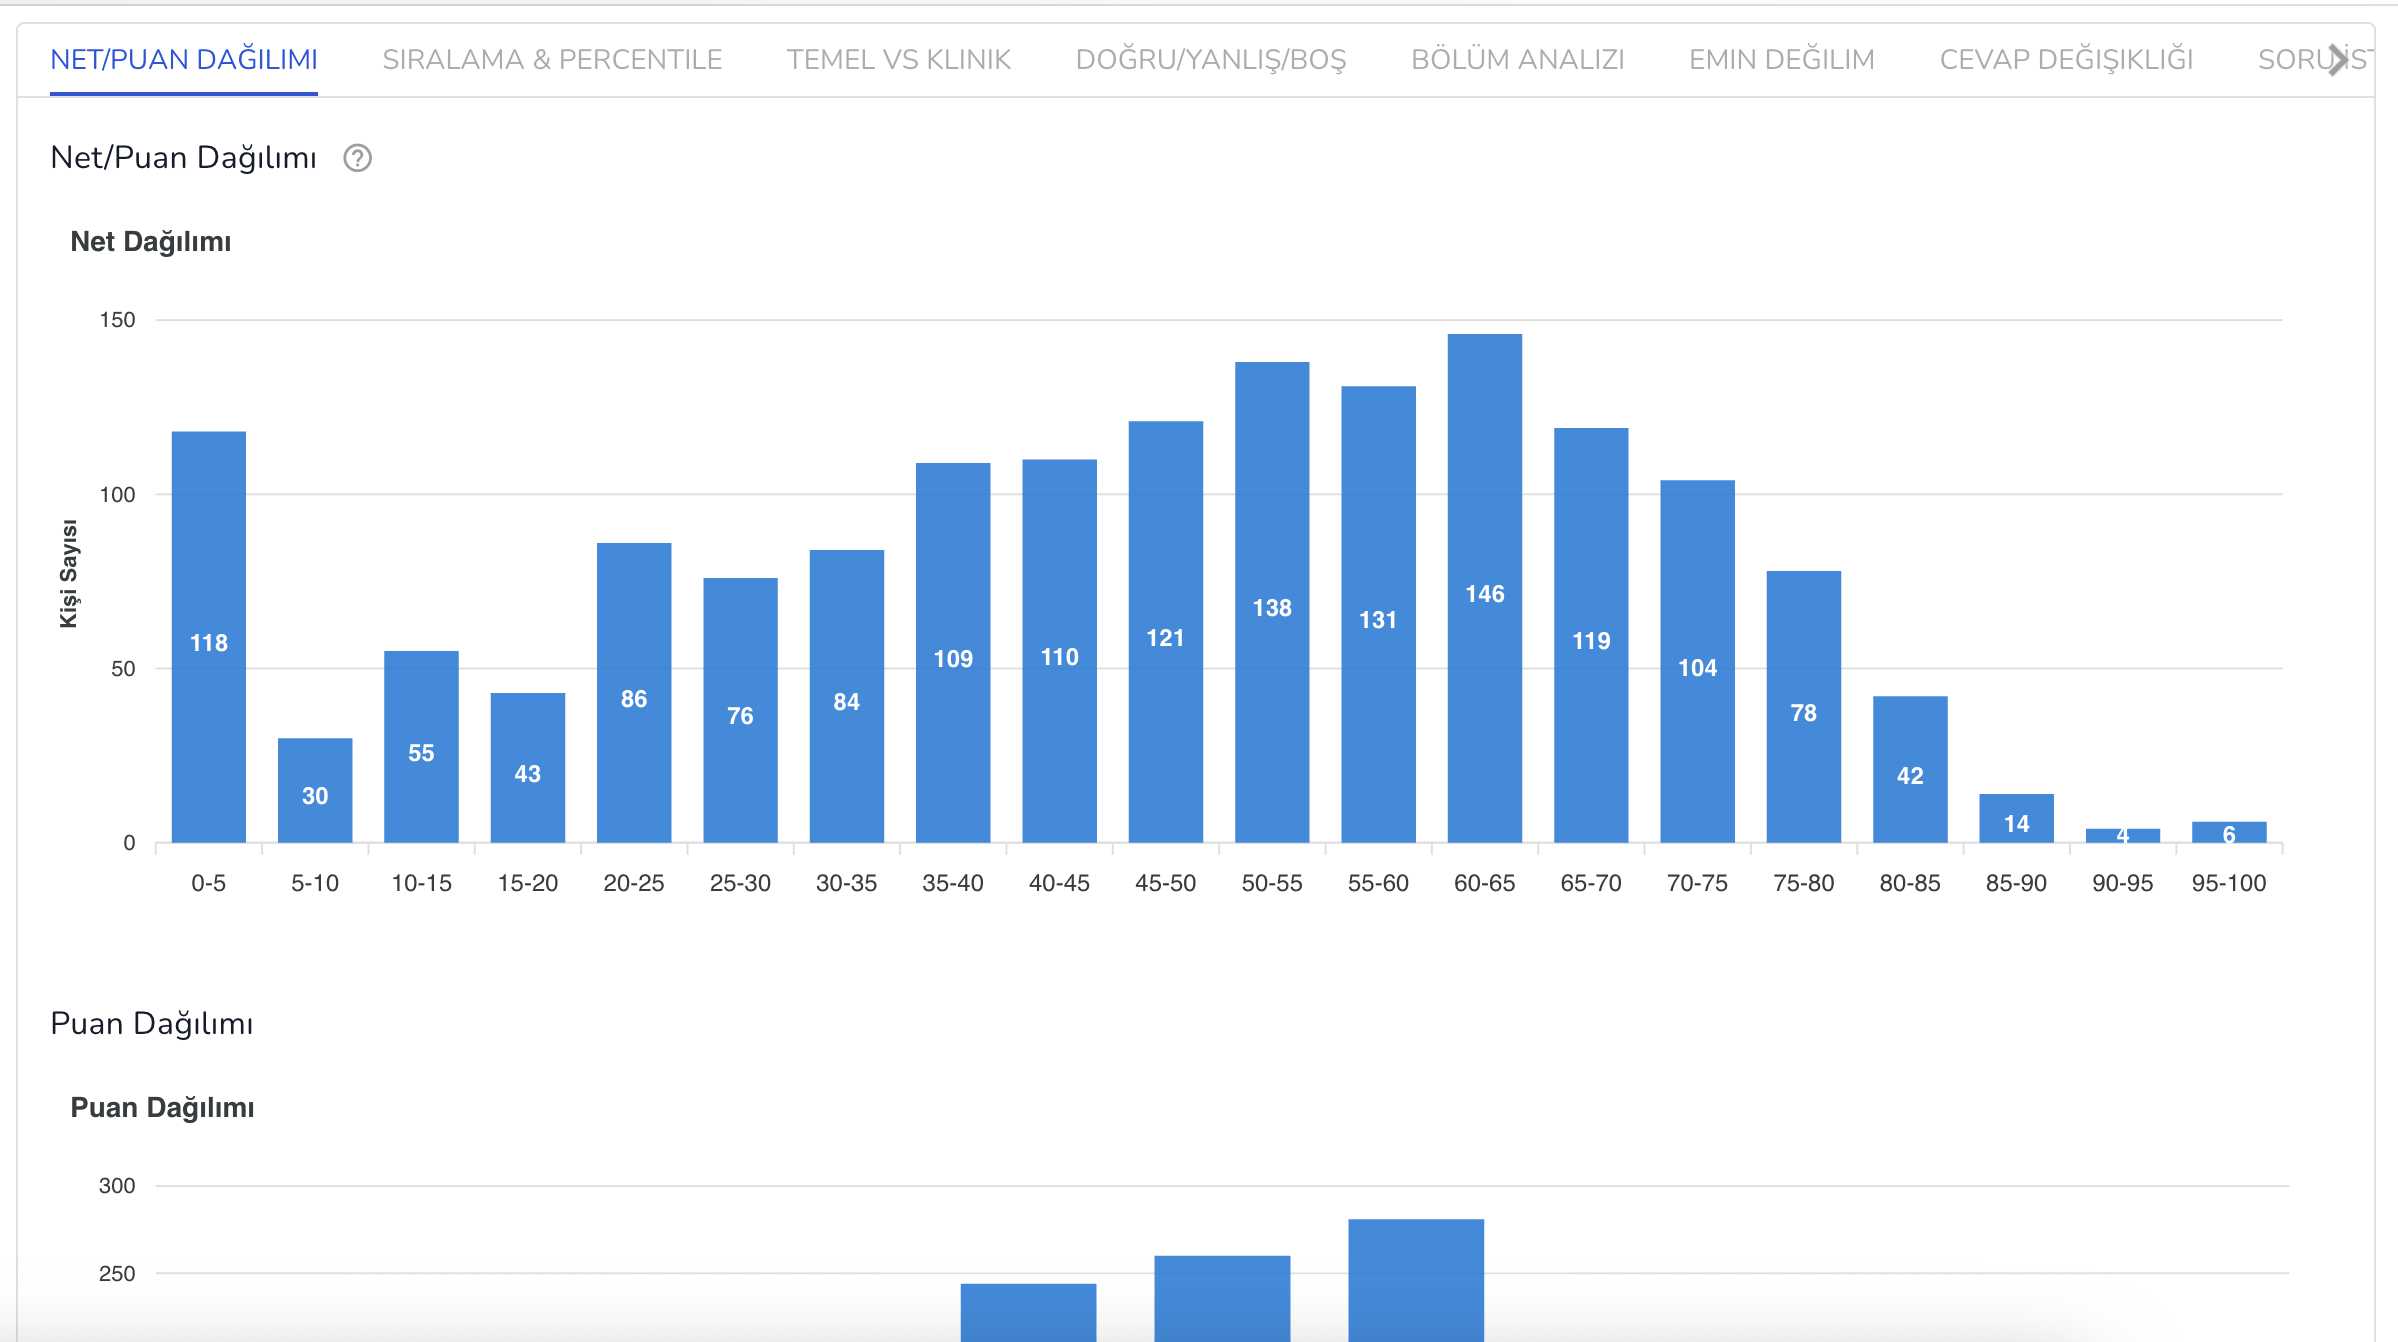Click the 5-10 bar showing 30
This screenshot has height=1342, width=2398.
point(315,790)
